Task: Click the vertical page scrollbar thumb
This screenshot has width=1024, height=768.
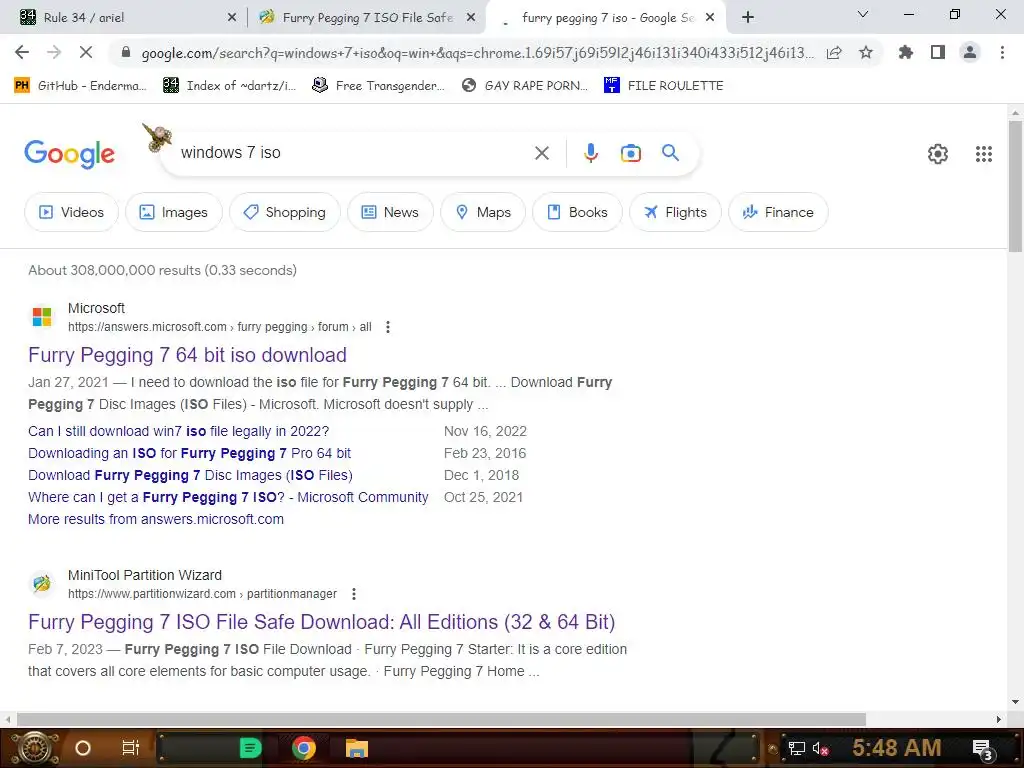Action: tap(1015, 187)
